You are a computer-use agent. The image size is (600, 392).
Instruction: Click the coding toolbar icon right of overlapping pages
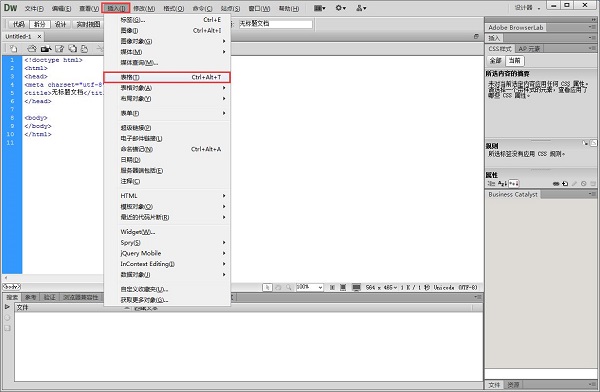click(x=85, y=49)
